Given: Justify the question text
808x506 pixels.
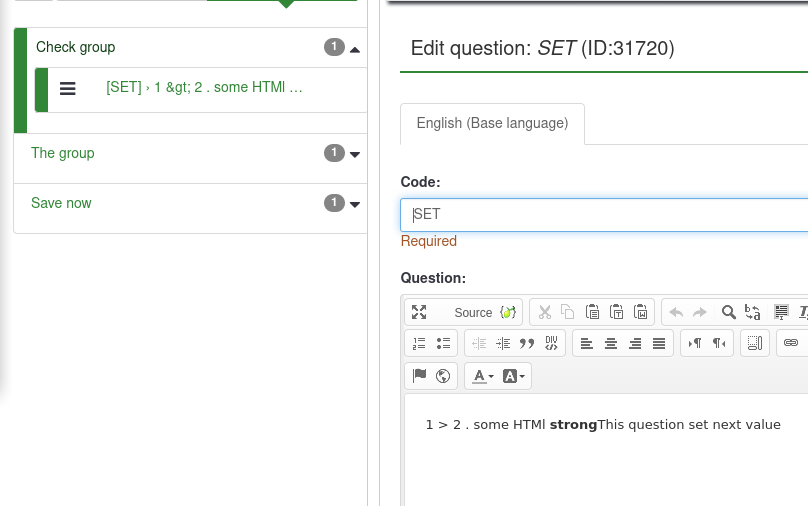Looking at the screenshot, I should coord(659,343).
